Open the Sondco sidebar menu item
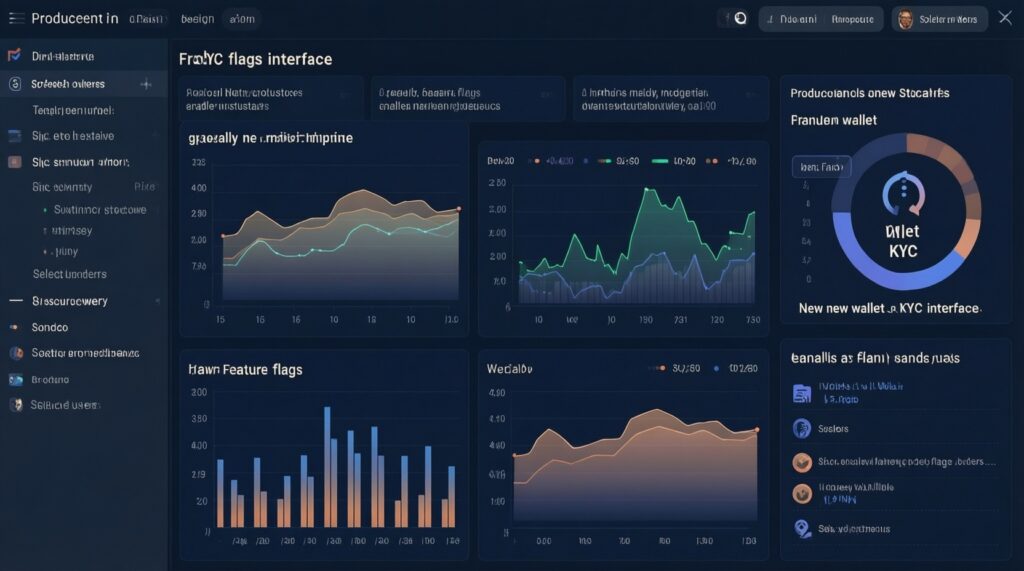 (x=84, y=327)
